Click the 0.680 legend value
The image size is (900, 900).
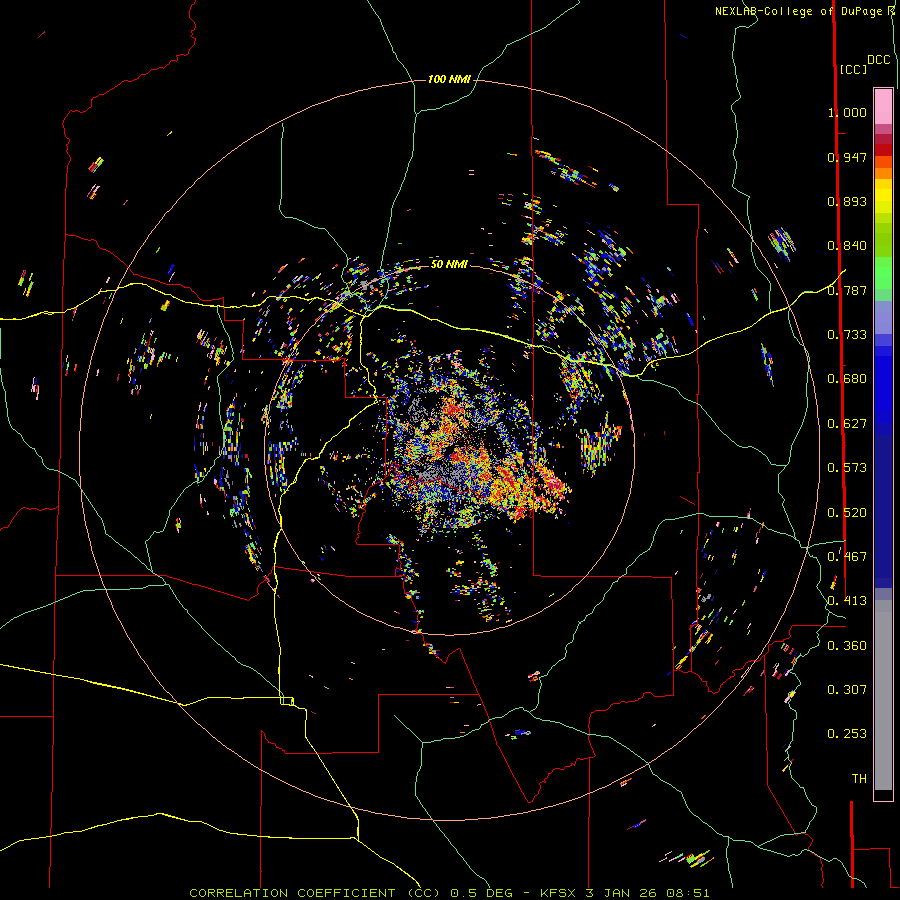(x=847, y=379)
